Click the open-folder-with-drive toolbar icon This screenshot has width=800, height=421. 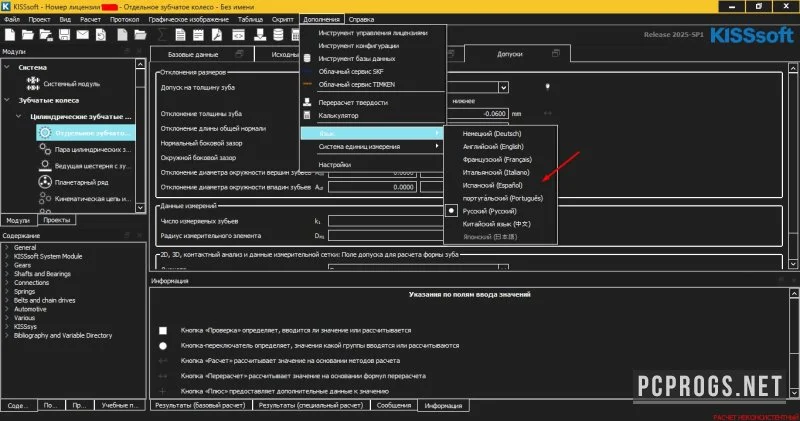pyautogui.click(x=46, y=35)
